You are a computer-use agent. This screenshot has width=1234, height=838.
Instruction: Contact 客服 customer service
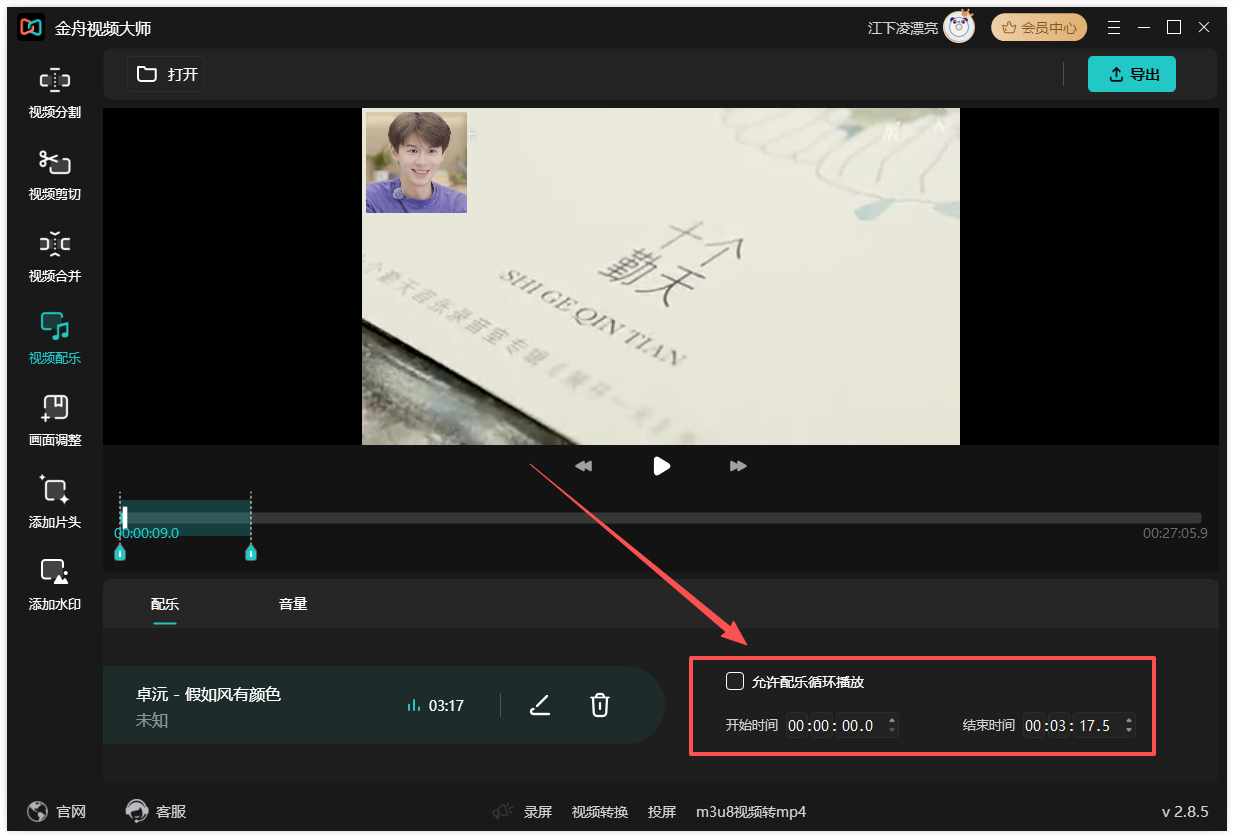pos(156,812)
